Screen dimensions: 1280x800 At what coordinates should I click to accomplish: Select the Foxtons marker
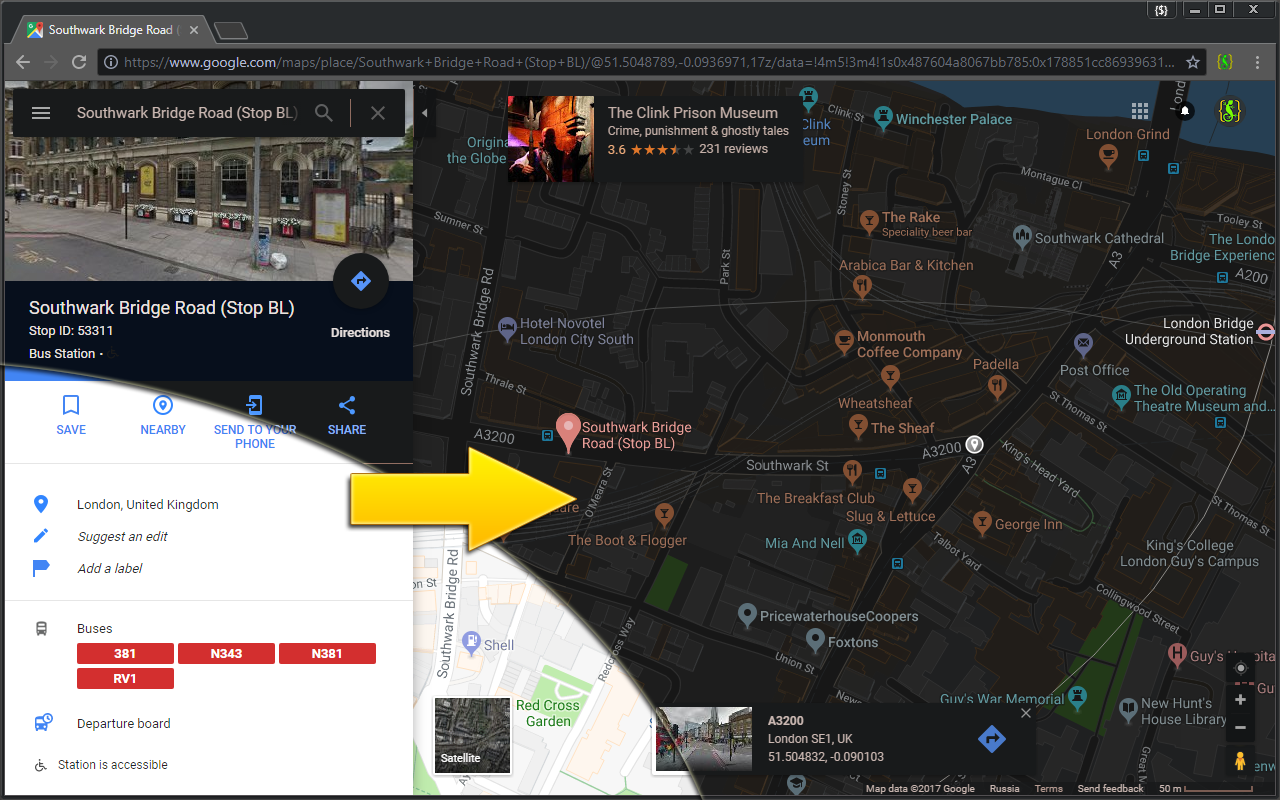coord(815,639)
